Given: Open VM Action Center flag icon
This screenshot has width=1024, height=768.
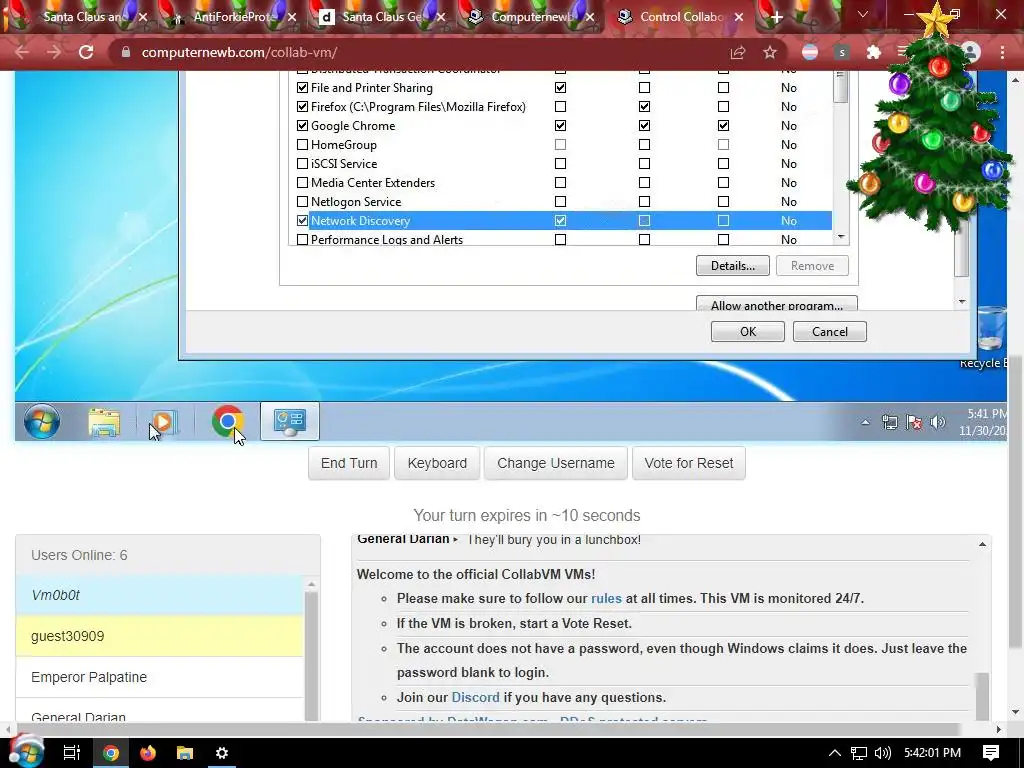Looking at the screenshot, I should [x=914, y=422].
